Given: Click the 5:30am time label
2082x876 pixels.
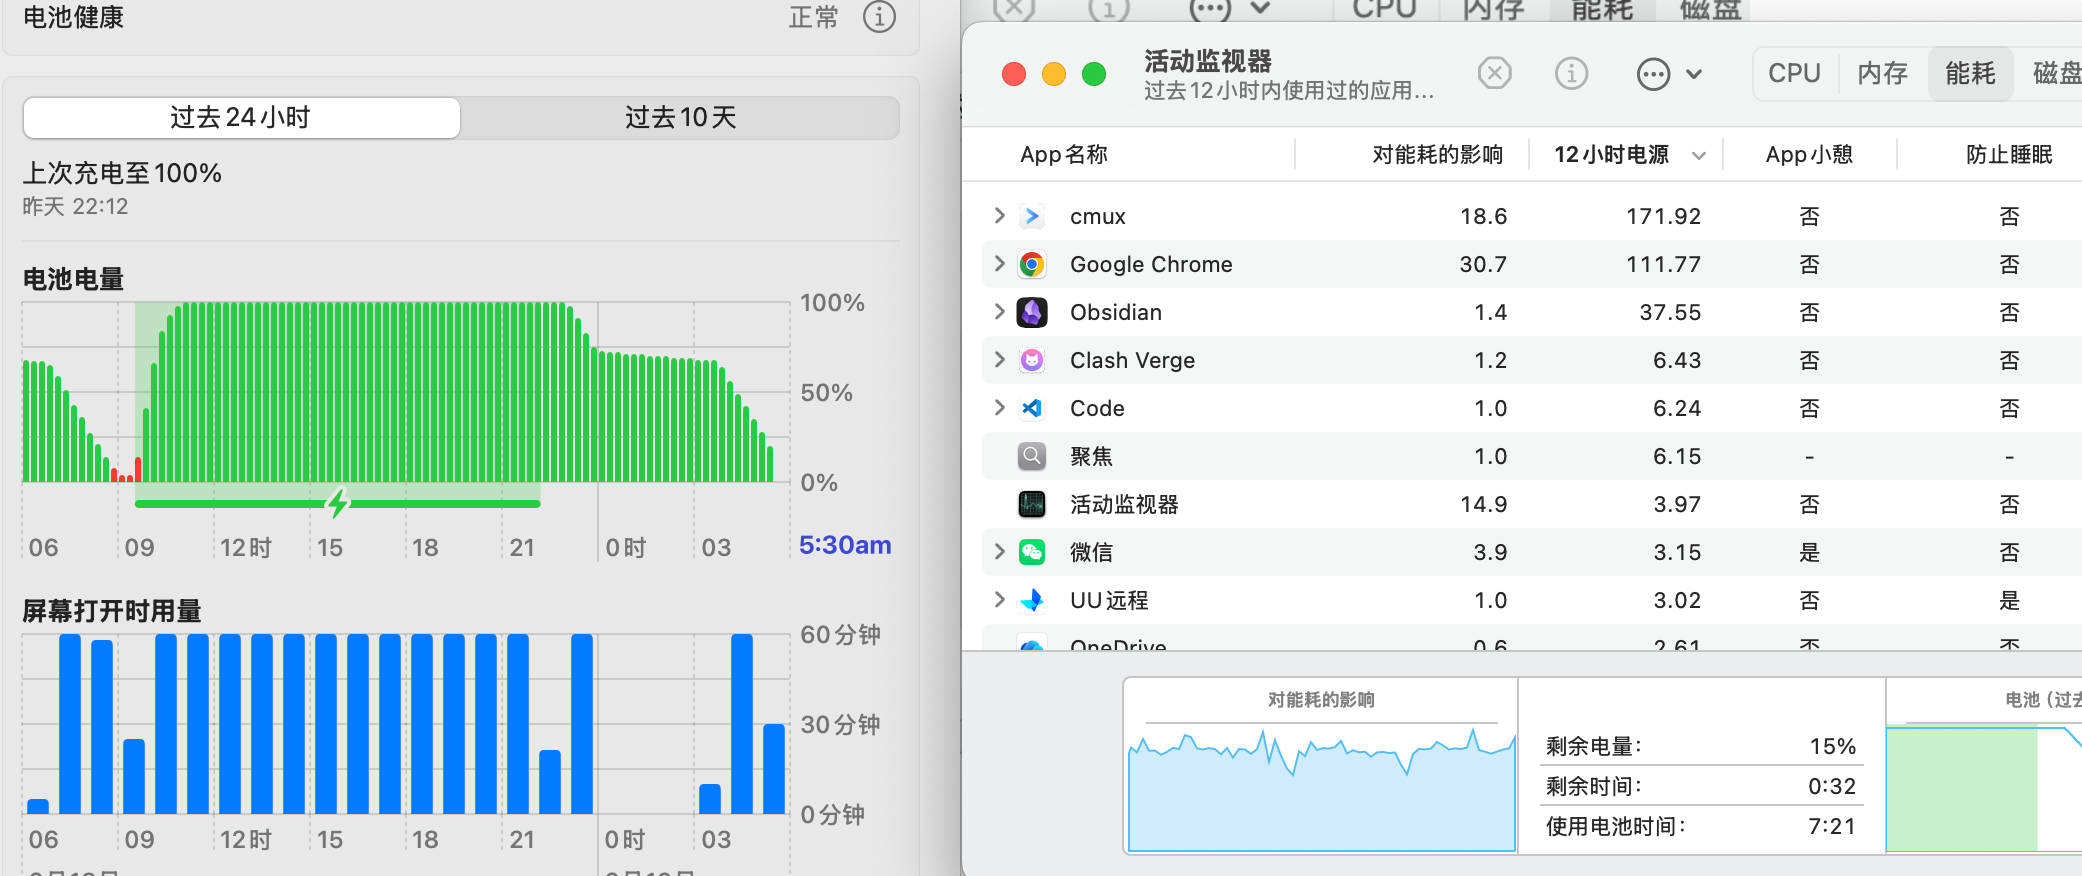Looking at the screenshot, I should 845,545.
